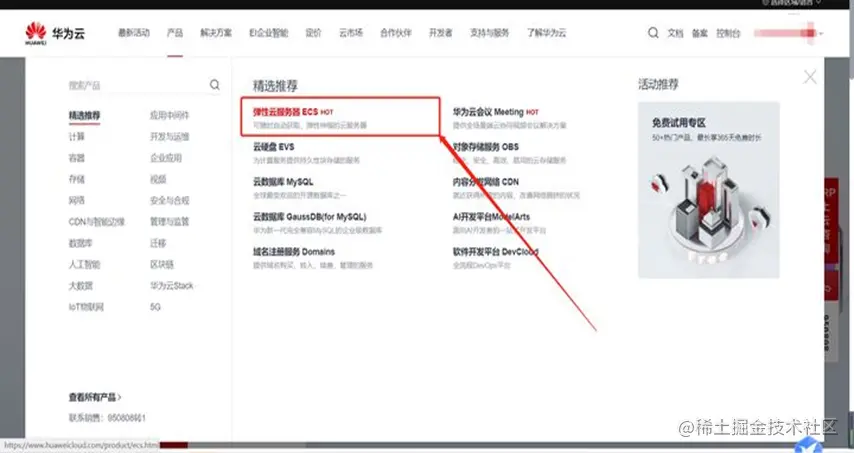Screen dimensions: 854x453
Task: Select the 安全与合规 category
Action: pyautogui.click(x=169, y=200)
